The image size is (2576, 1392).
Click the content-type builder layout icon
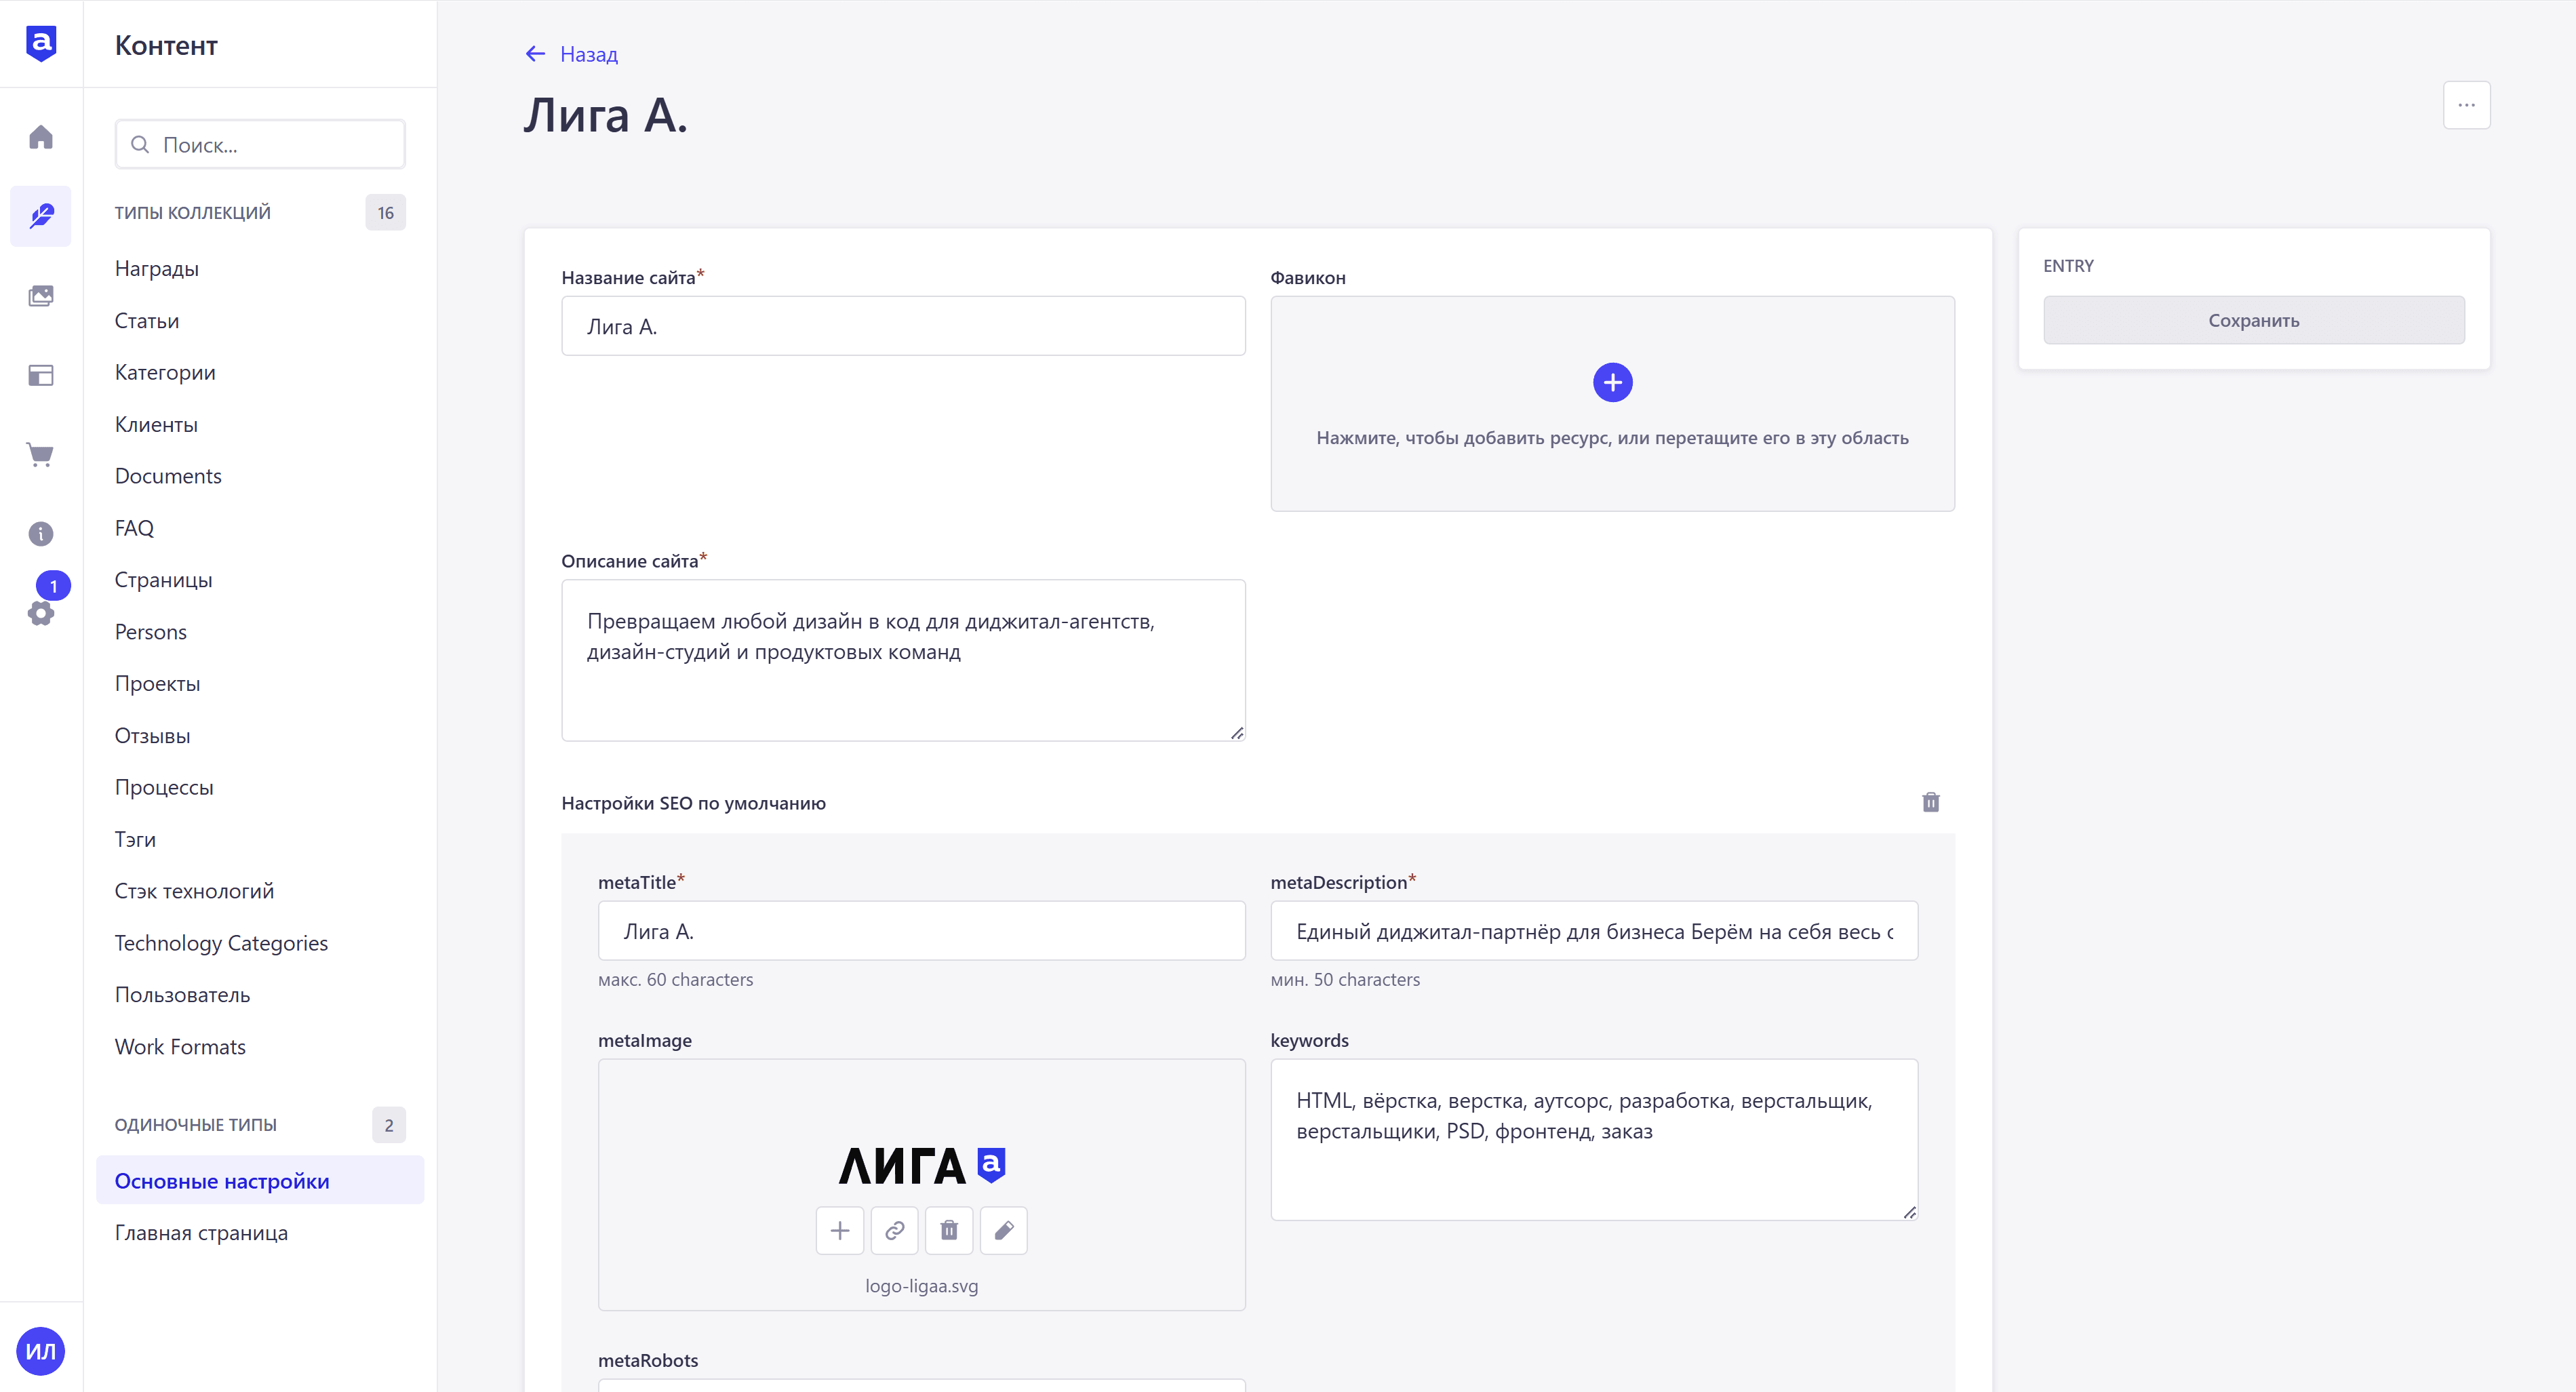[x=41, y=376]
